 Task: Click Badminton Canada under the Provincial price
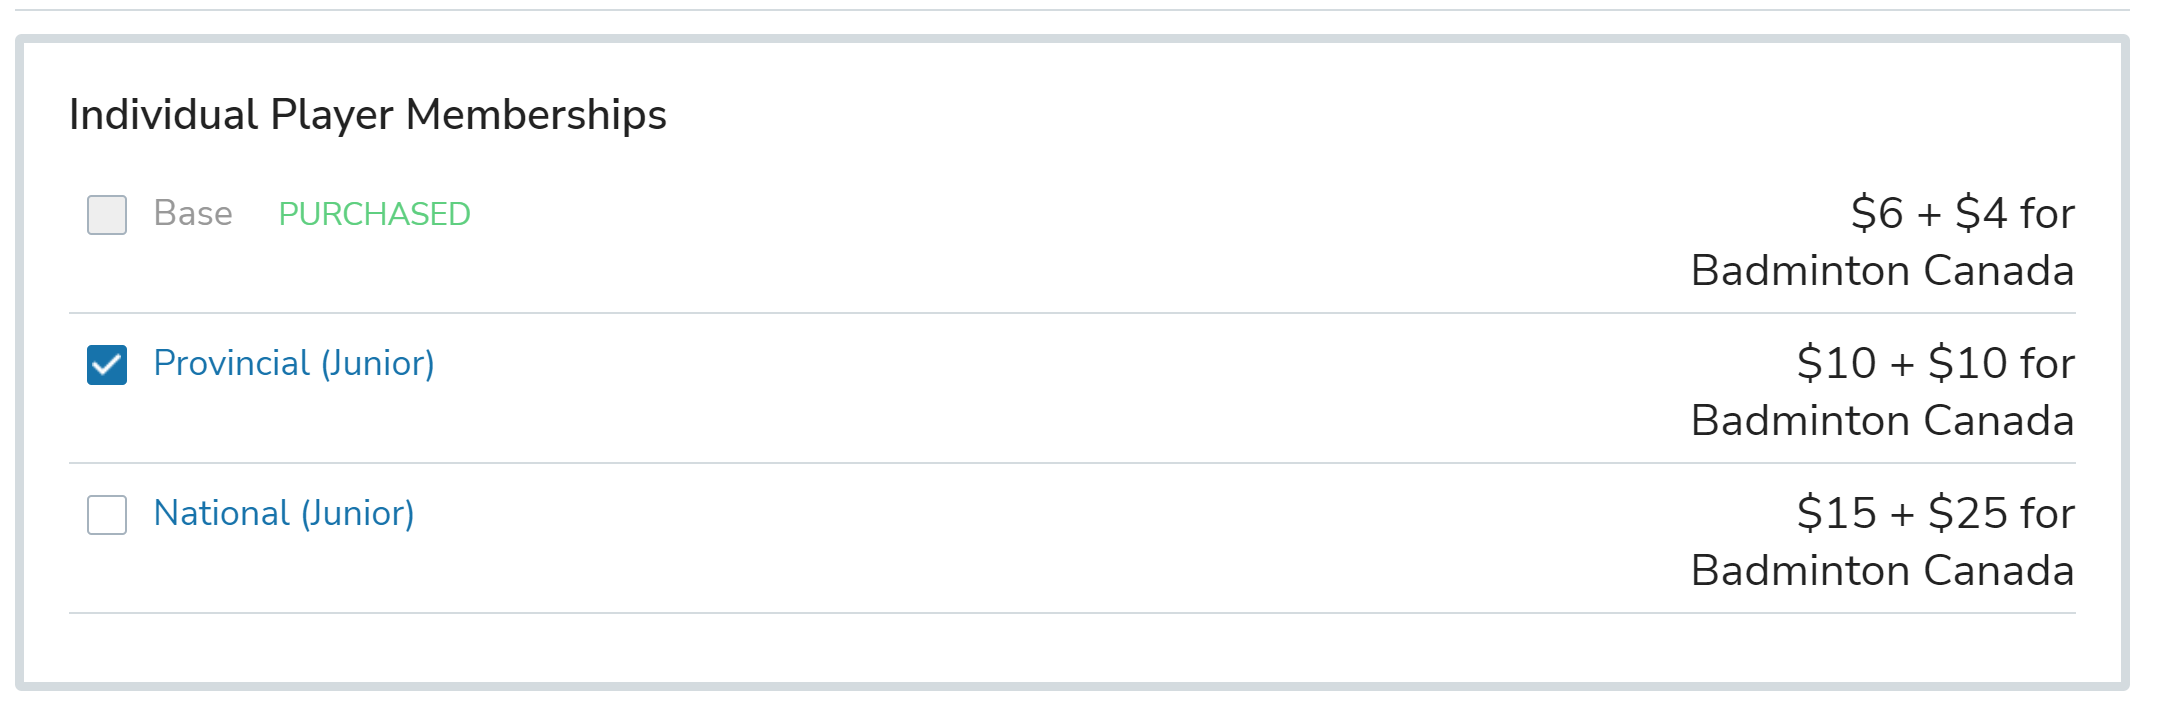point(1882,421)
